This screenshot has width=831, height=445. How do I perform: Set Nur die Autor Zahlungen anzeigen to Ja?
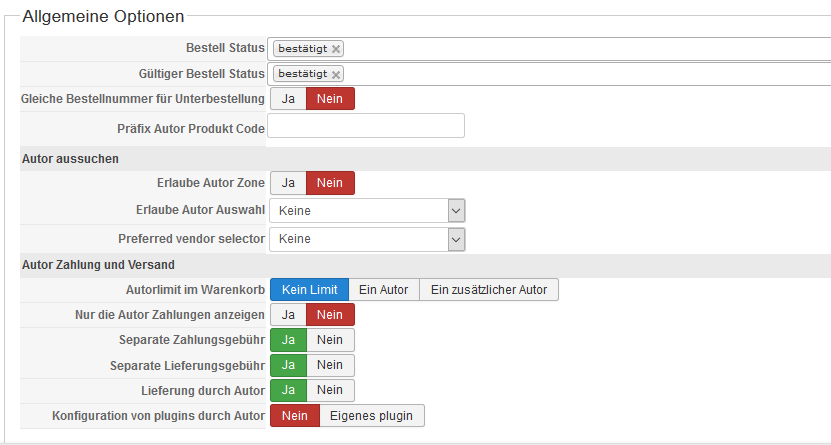(x=288, y=315)
